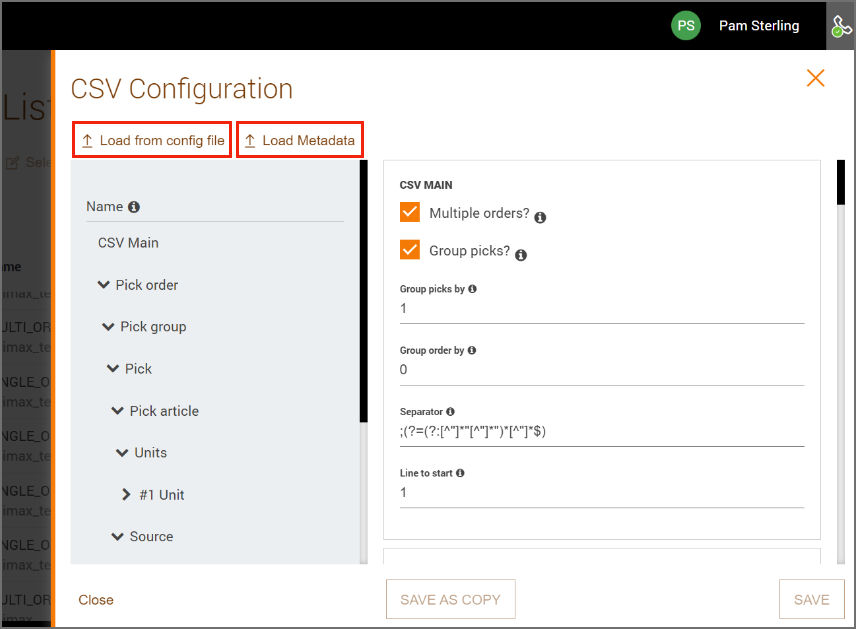Click the info icon next to Line to start

(460, 473)
